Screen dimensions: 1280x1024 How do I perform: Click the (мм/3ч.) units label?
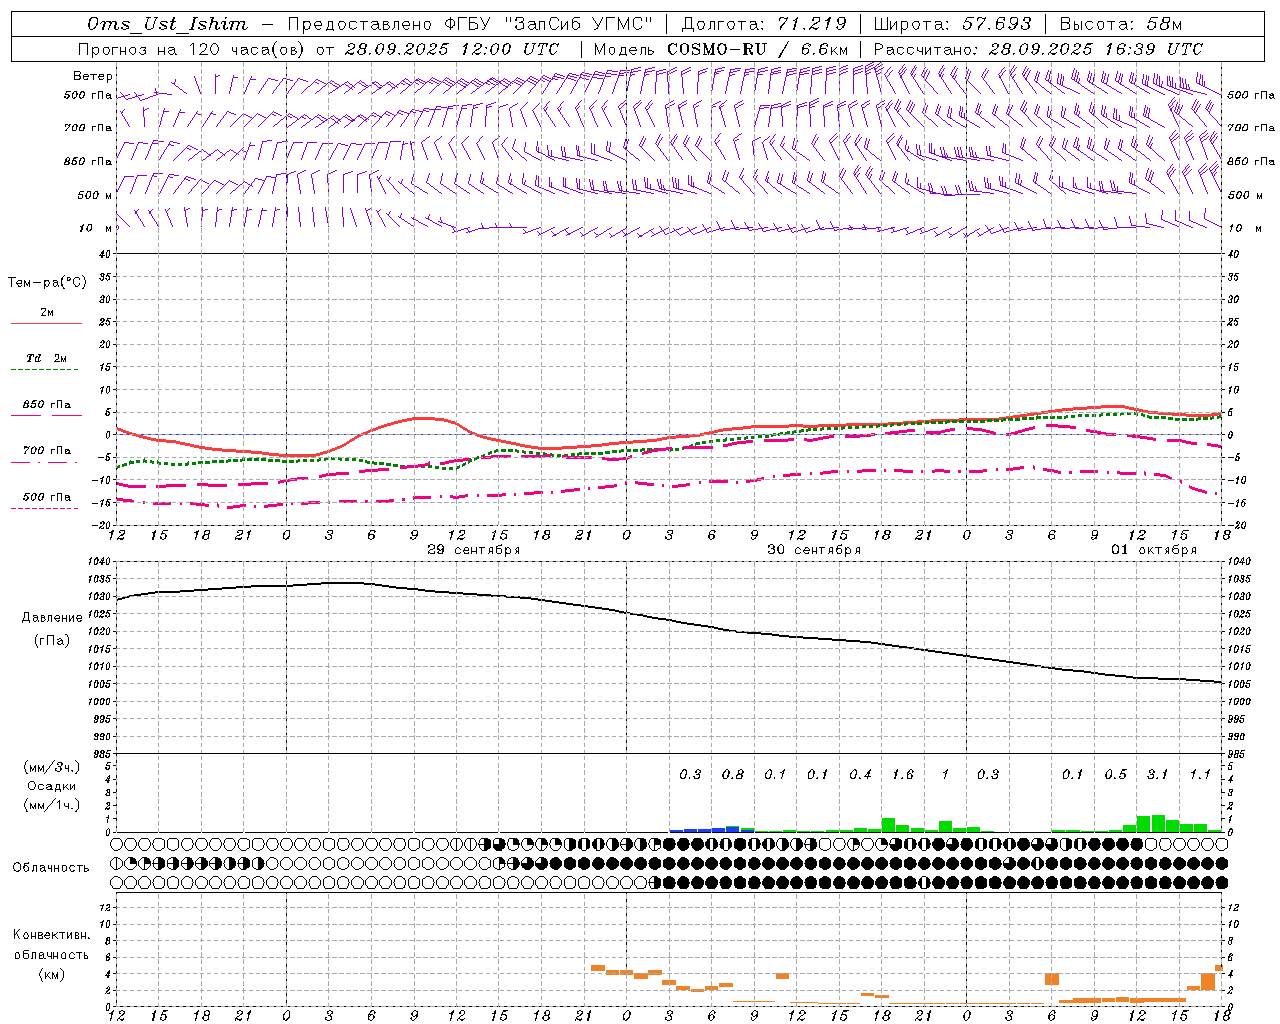(52, 767)
